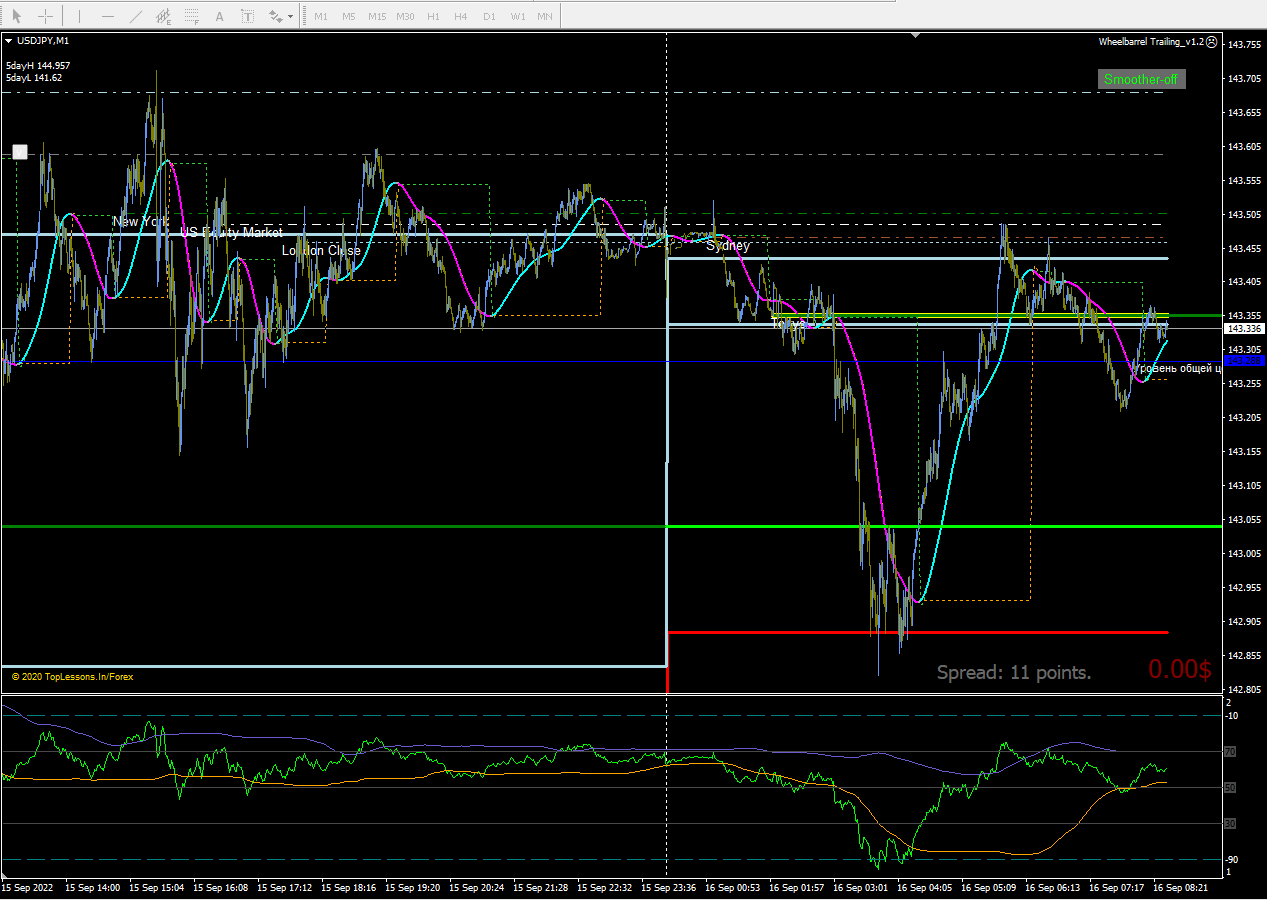Image resolution: width=1267 pixels, height=900 pixels.
Task: Select the MN timeframe
Action: pos(545,16)
